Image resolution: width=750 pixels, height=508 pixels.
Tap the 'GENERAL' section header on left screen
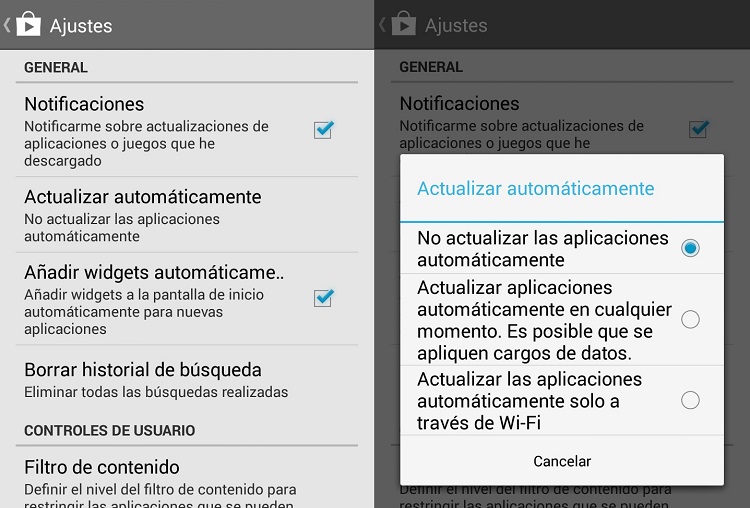click(x=56, y=67)
